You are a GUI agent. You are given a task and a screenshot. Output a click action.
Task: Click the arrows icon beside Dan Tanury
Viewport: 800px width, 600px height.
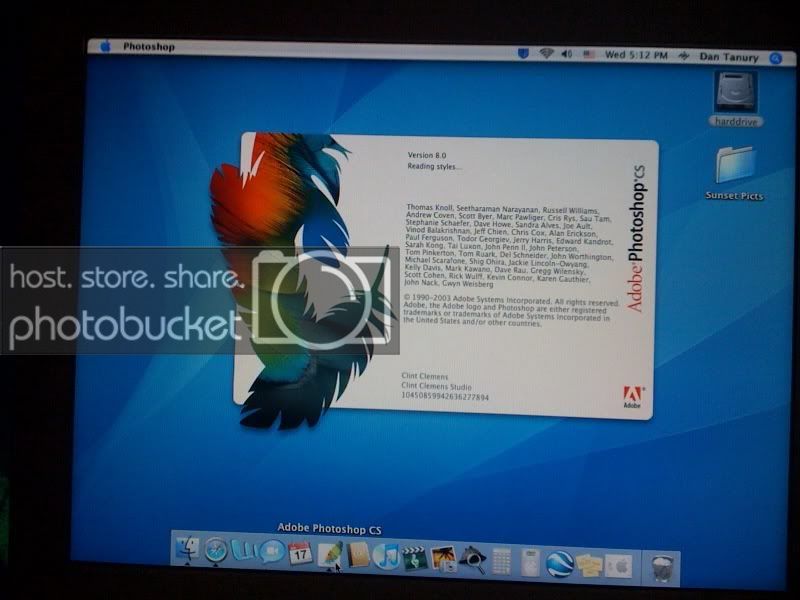[684, 56]
